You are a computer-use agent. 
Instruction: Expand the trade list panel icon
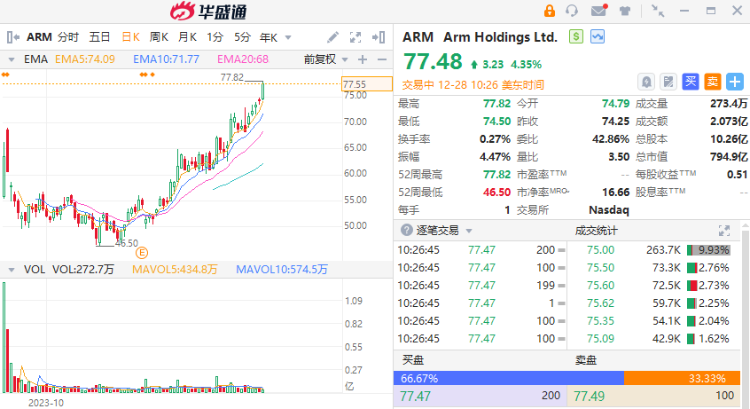[x=724, y=231]
